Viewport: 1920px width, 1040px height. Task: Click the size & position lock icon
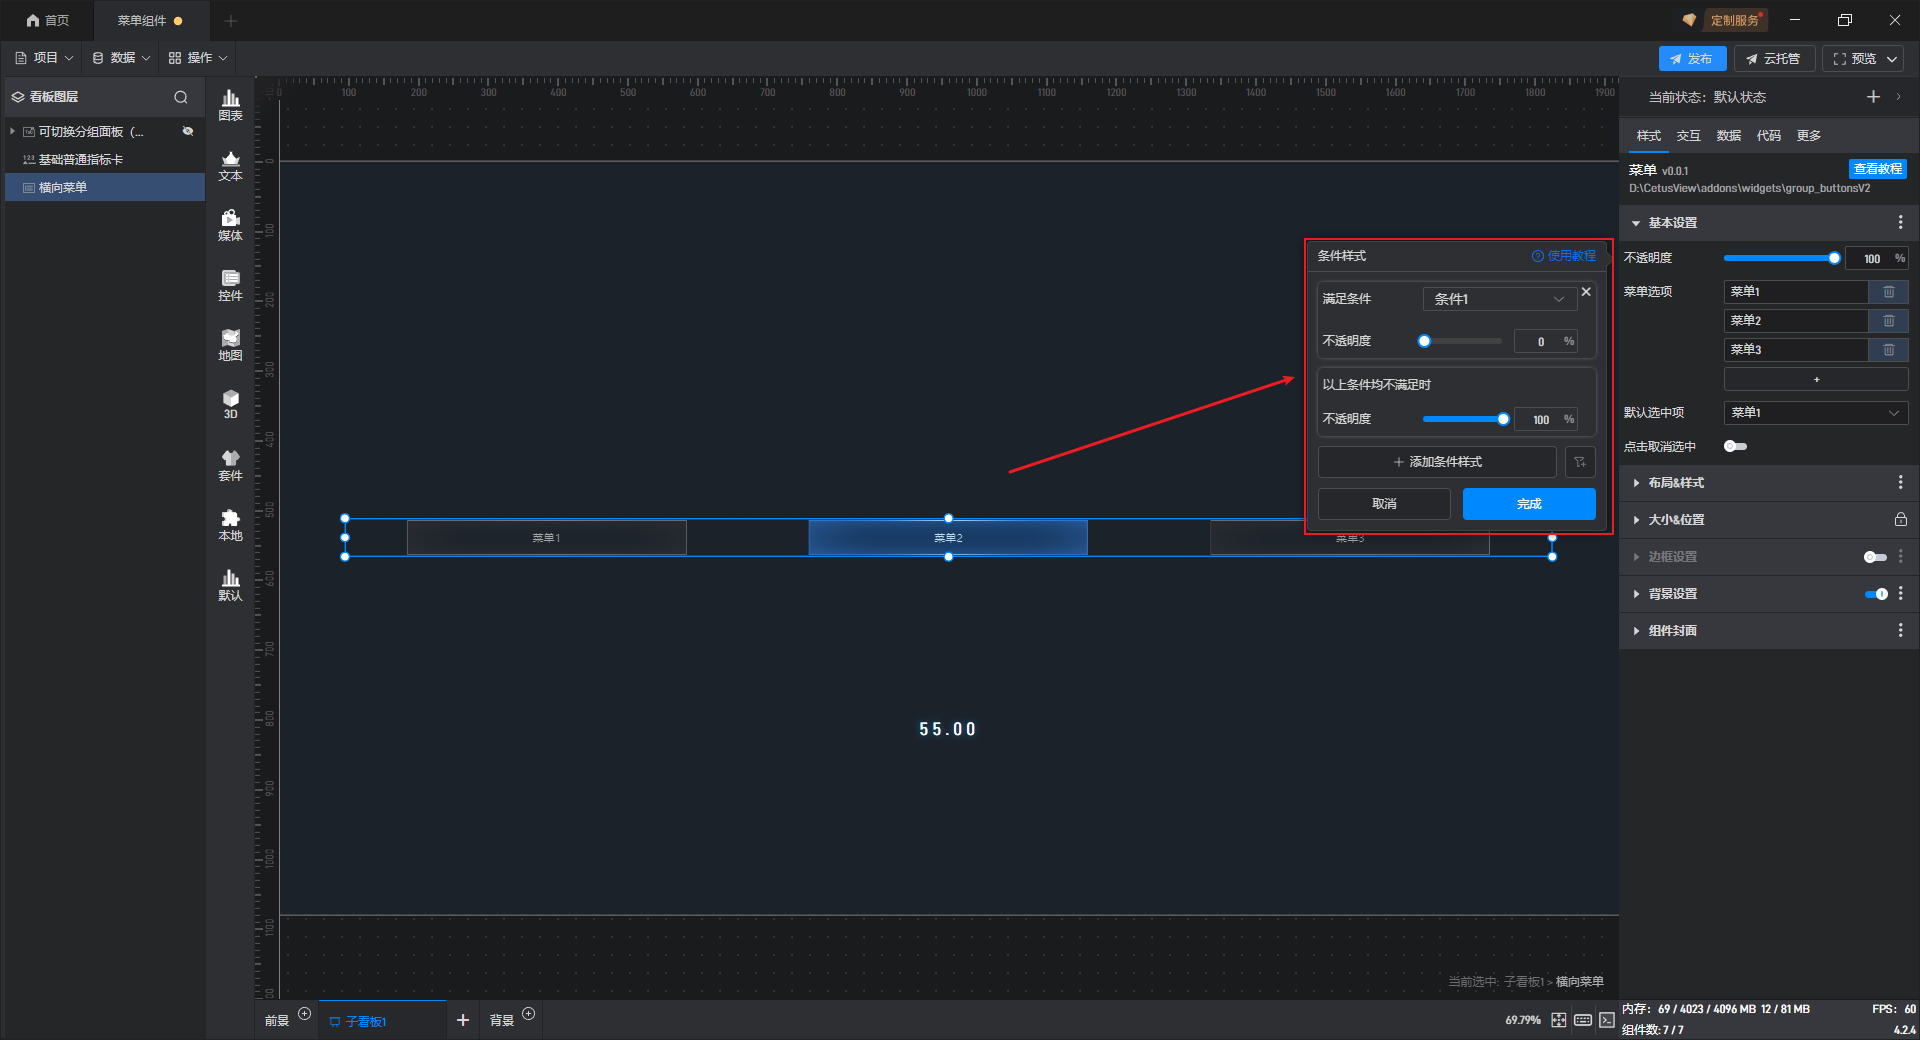tap(1900, 520)
